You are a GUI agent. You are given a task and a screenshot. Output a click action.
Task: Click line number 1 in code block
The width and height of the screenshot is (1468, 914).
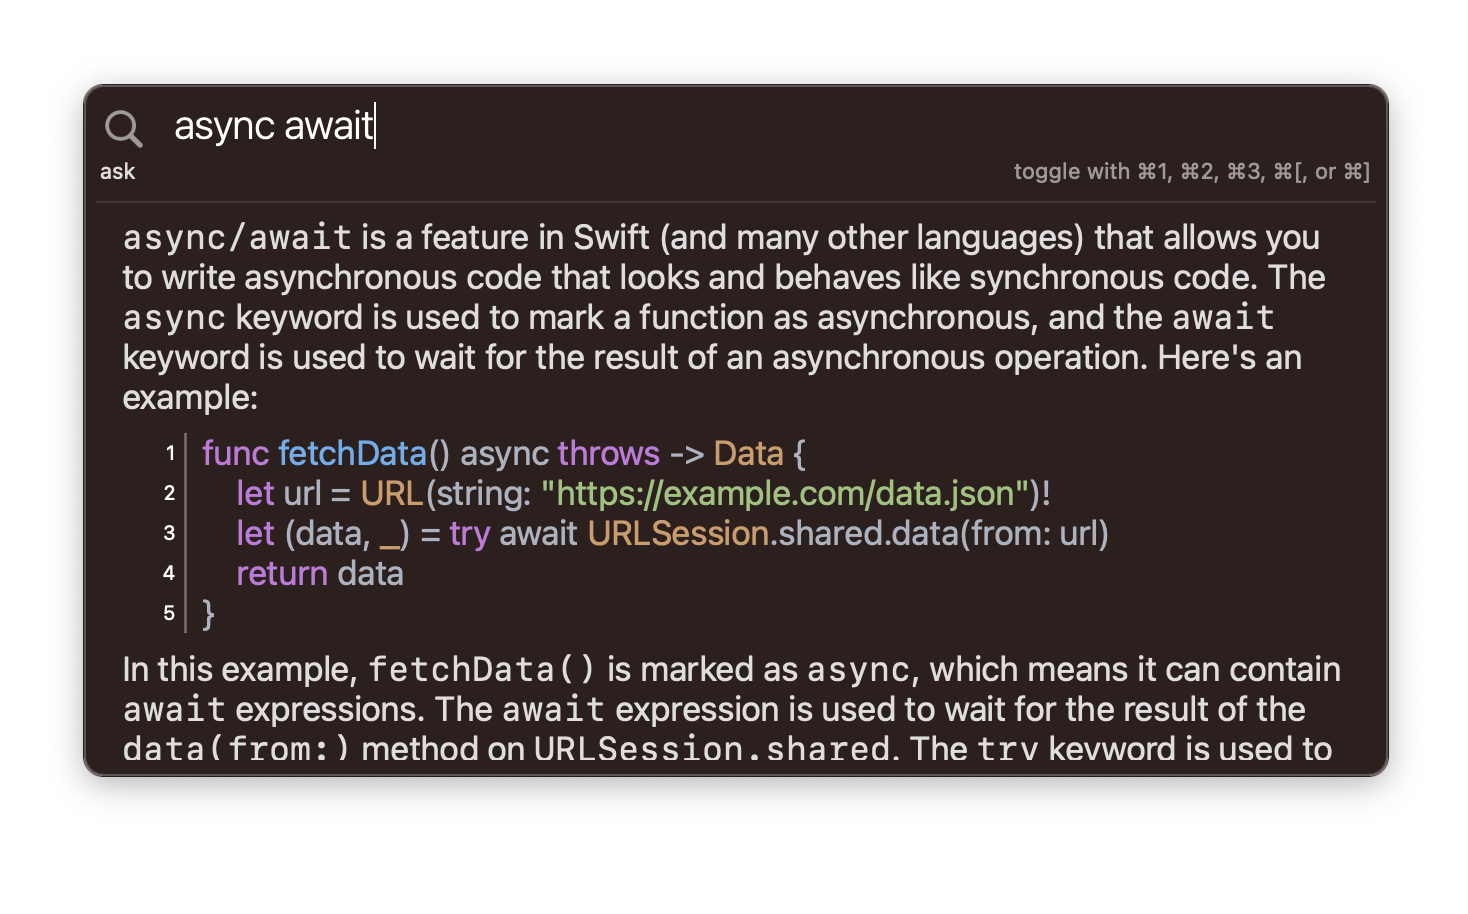(170, 453)
